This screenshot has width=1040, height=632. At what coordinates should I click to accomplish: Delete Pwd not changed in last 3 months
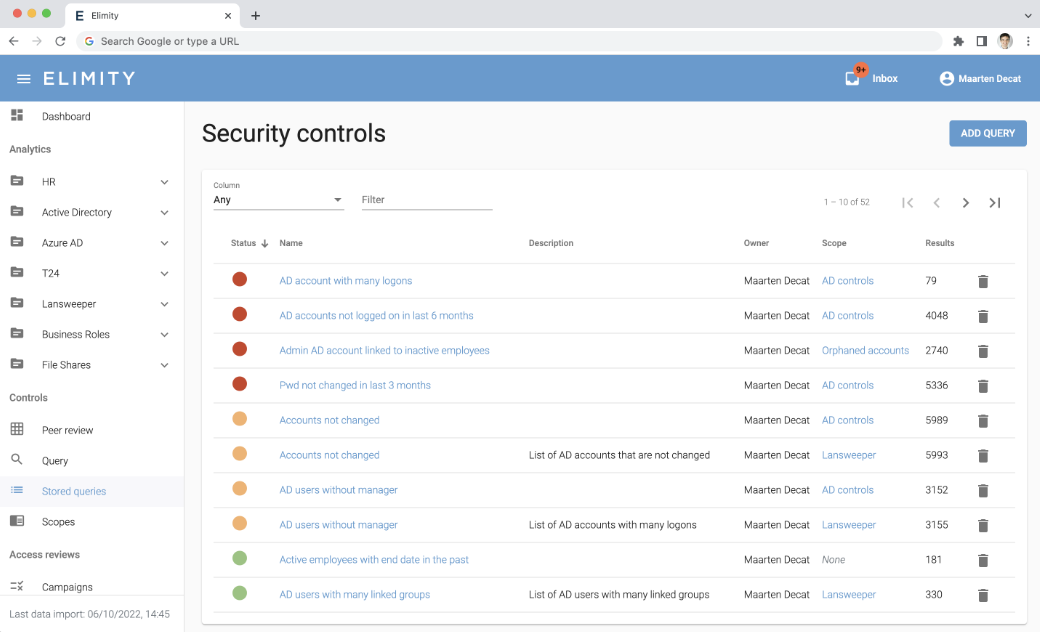983,386
